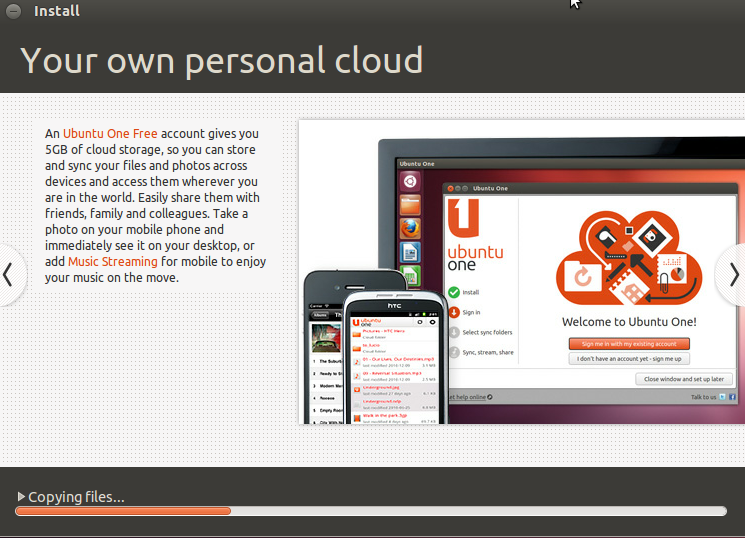Click the Ubuntu One cloud logo graphic
Image resolution: width=745 pixels, height=538 pixels.
tap(629, 258)
